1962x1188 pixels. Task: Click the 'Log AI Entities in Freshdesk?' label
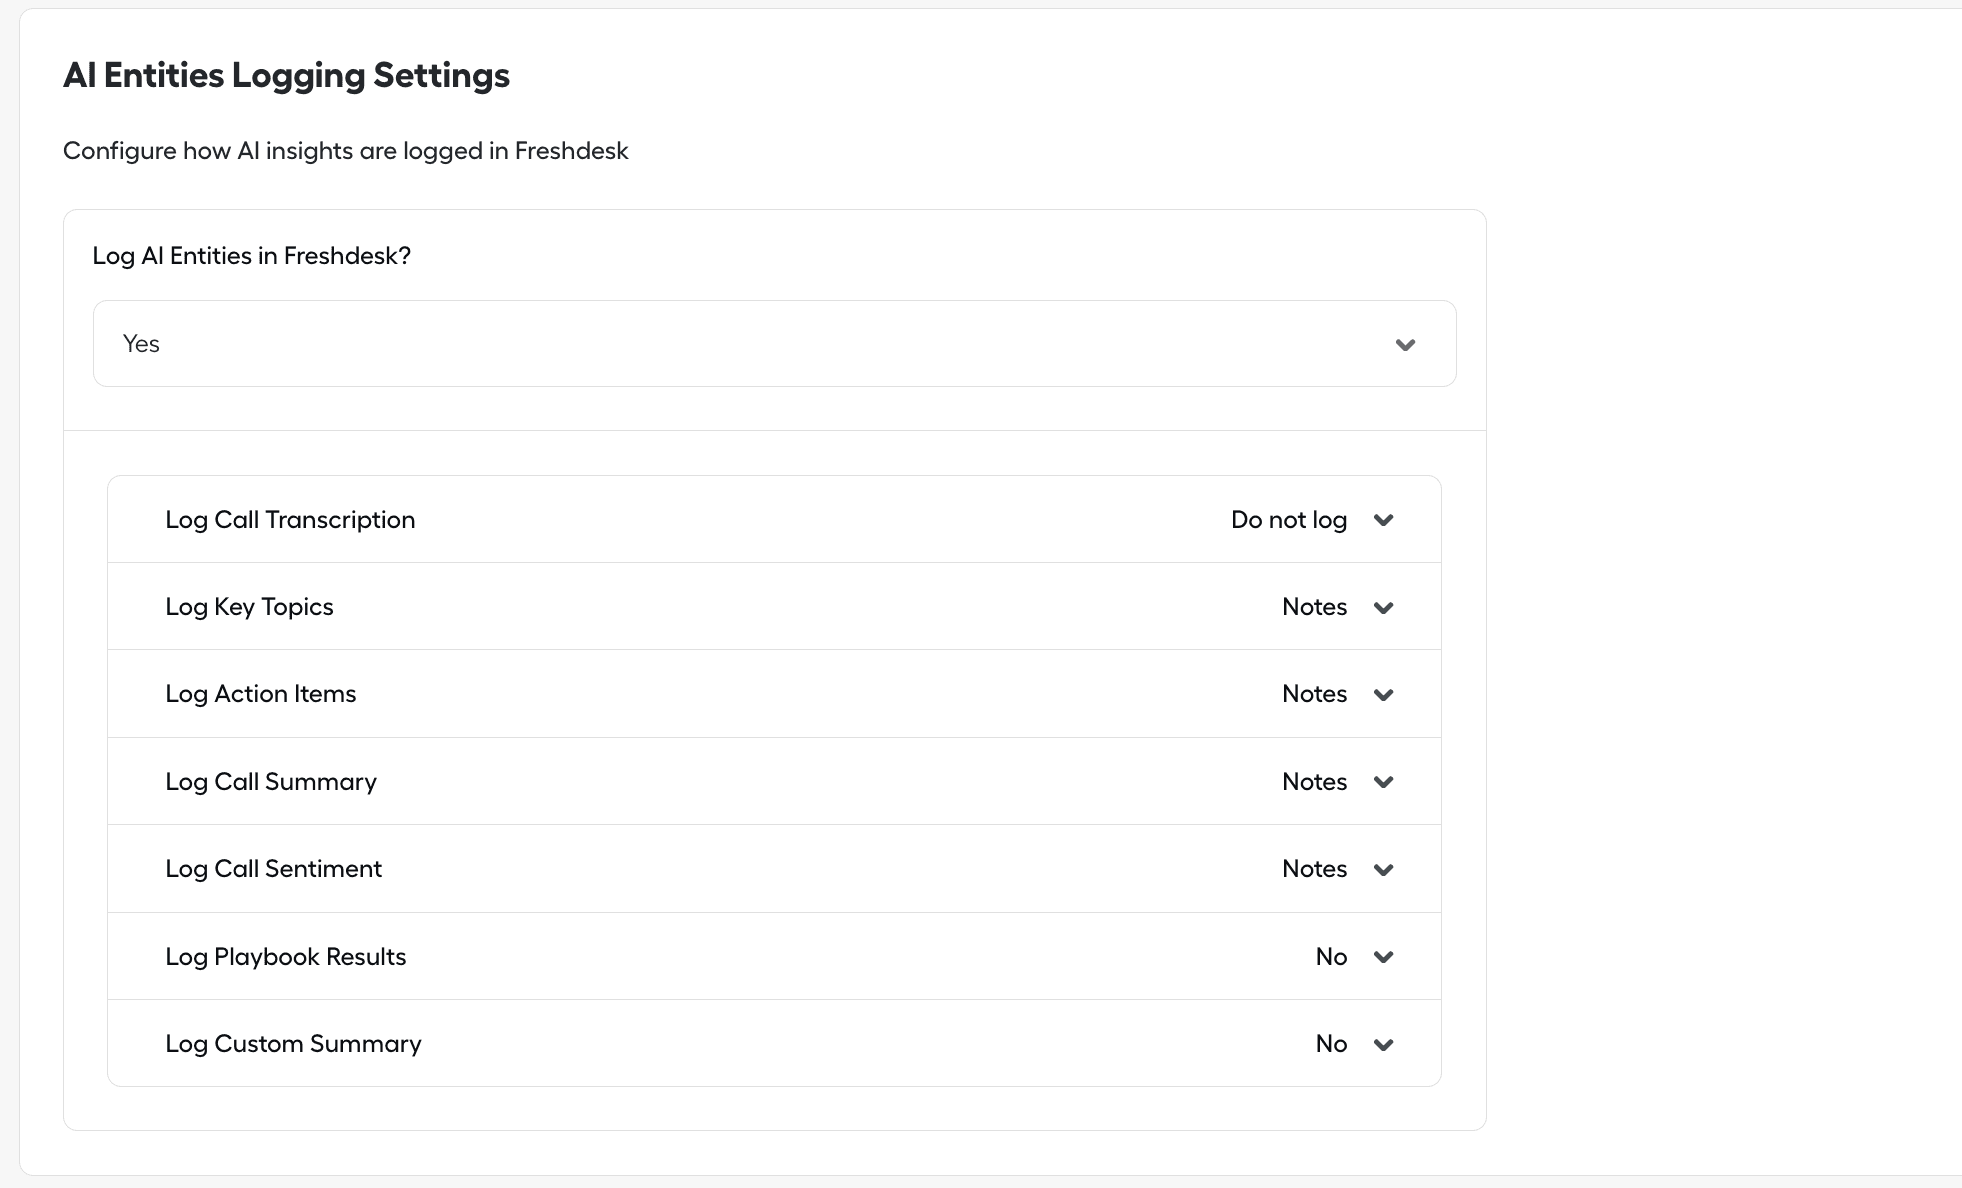tap(251, 256)
